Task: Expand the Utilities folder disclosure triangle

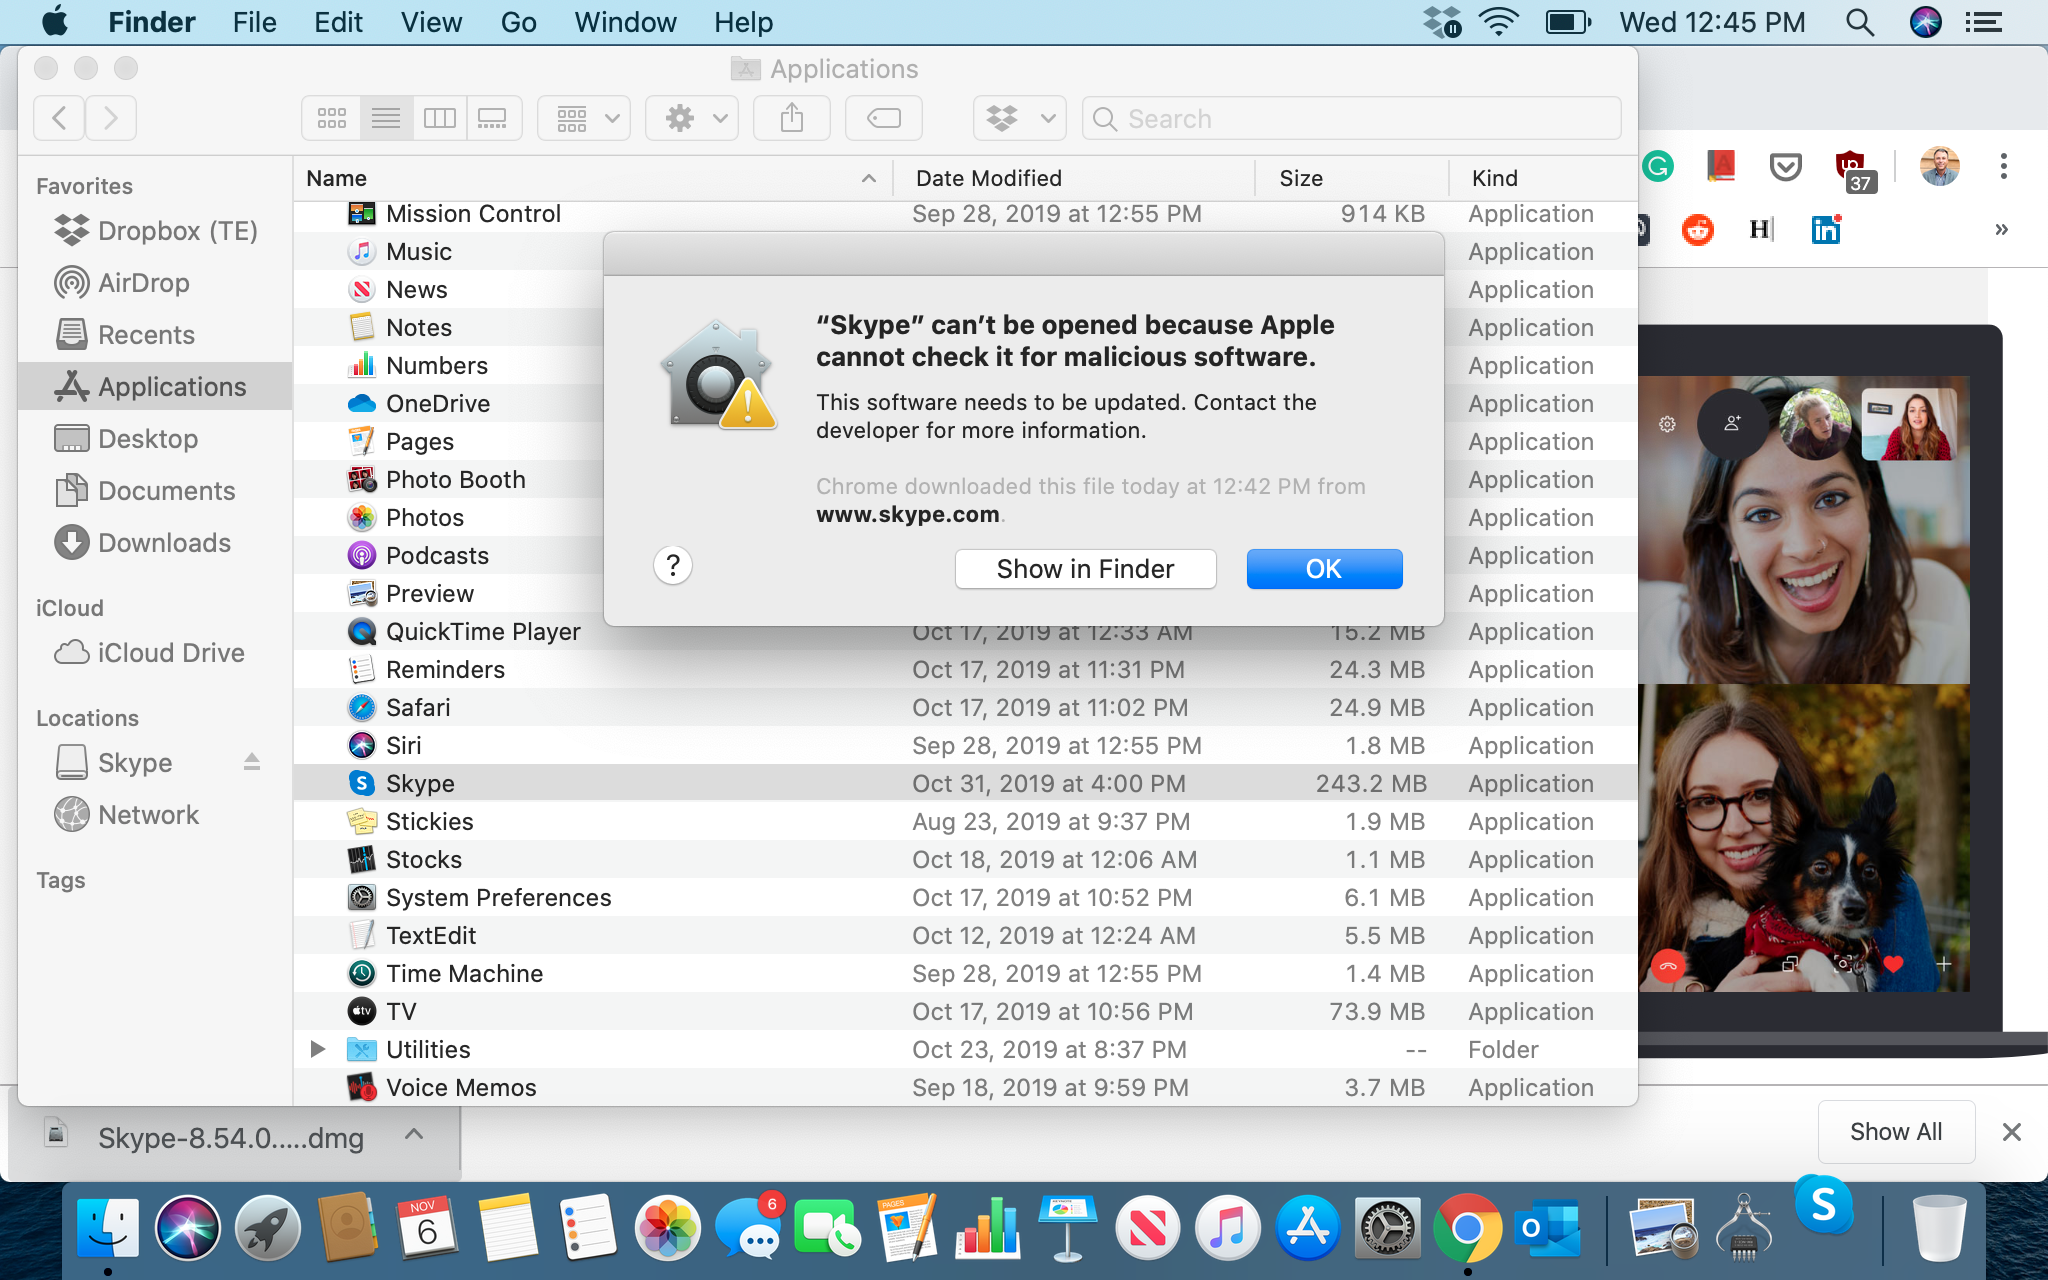Action: tap(318, 1049)
